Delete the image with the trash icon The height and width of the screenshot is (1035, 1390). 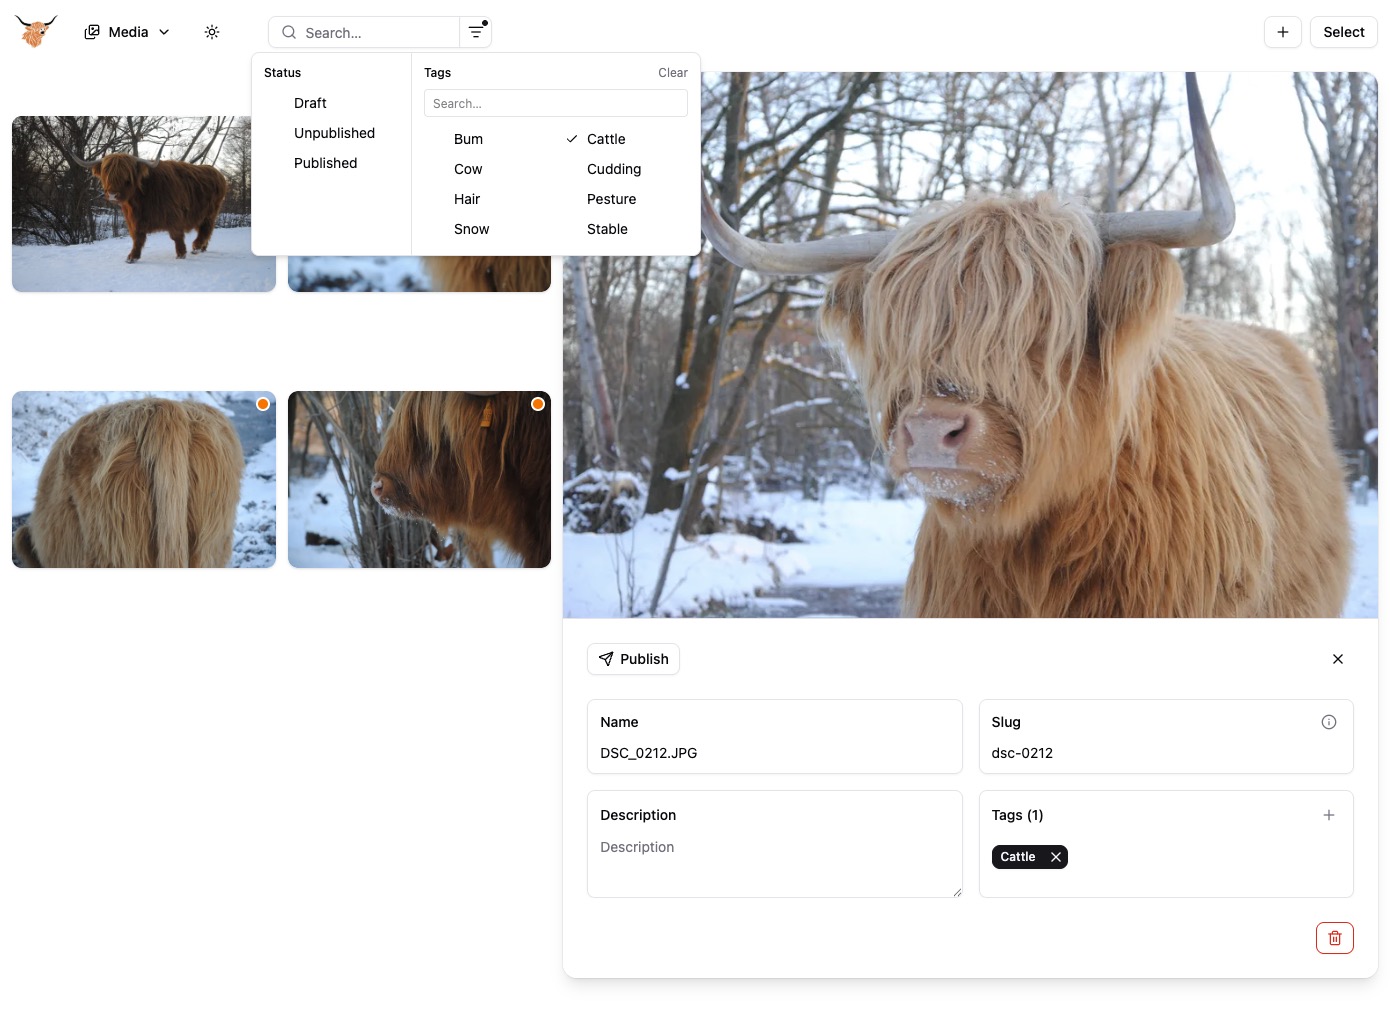1334,938
